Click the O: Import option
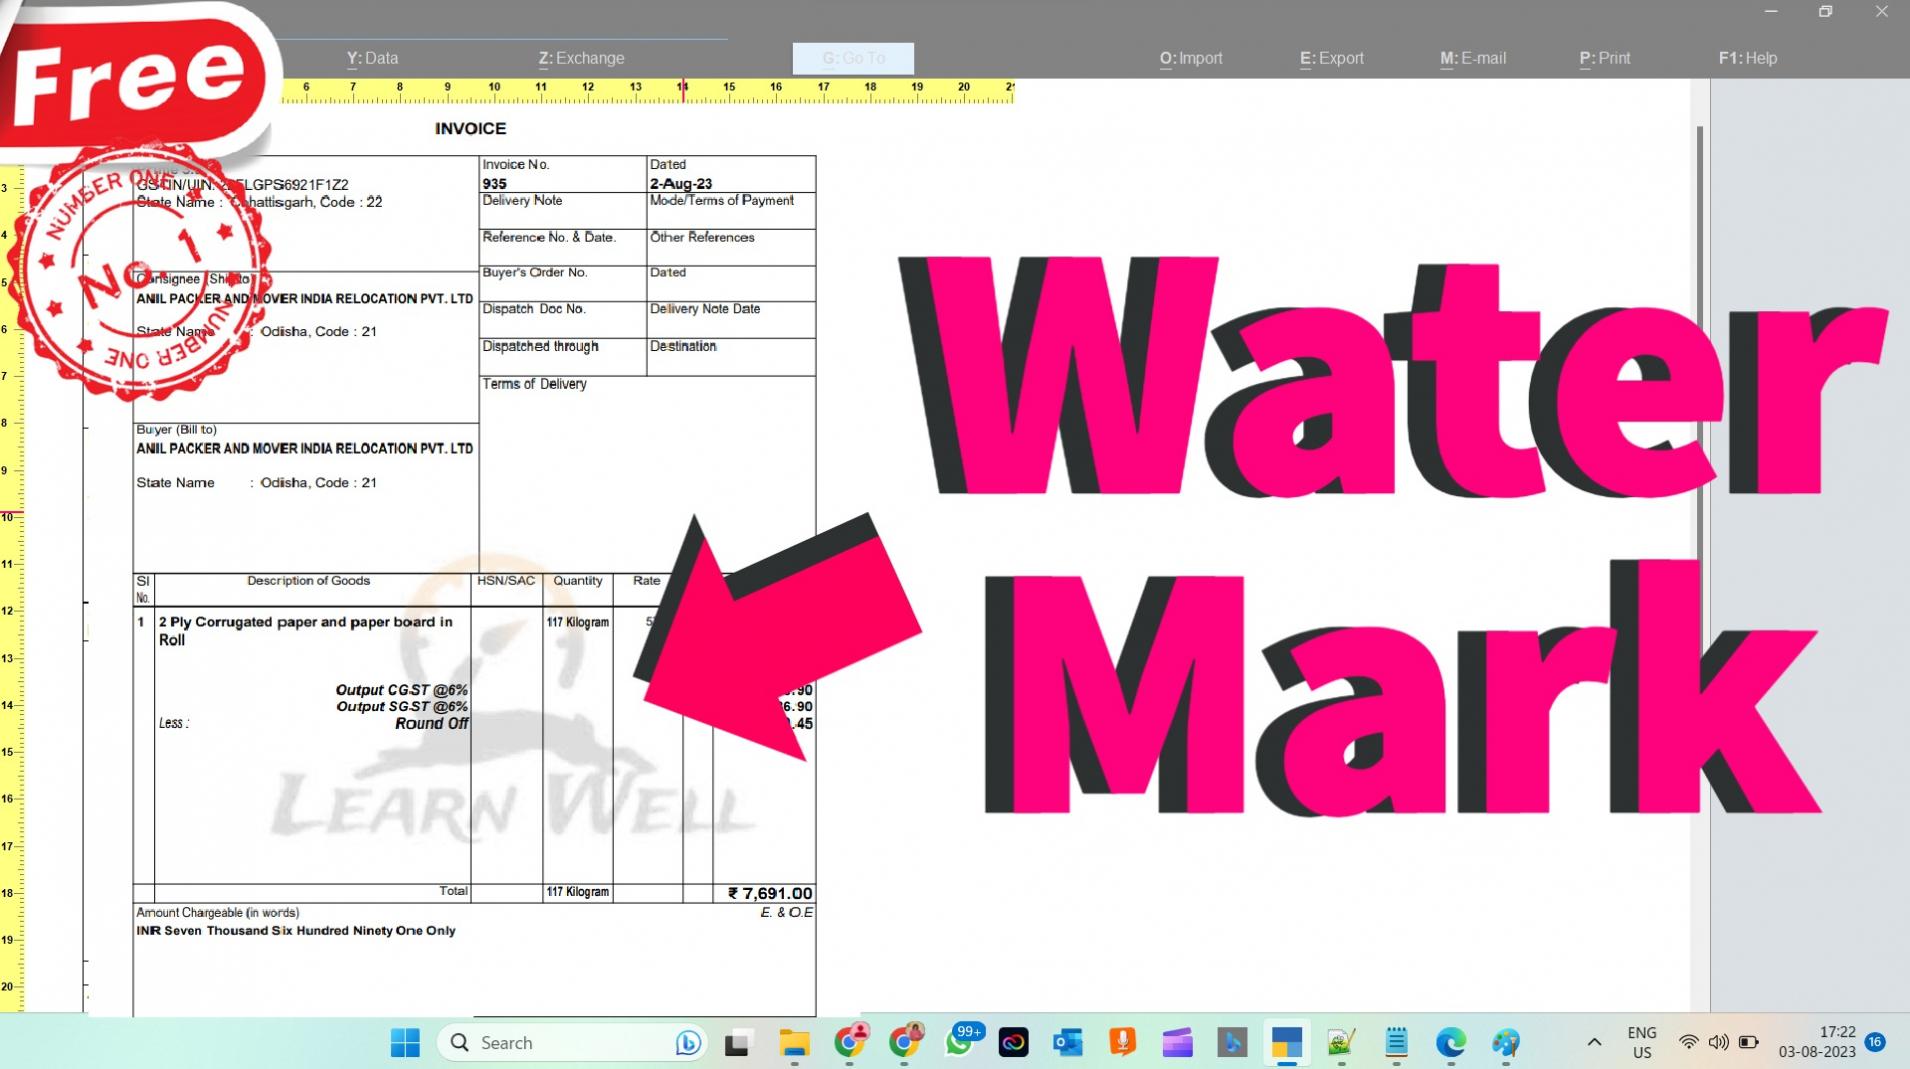The height and width of the screenshot is (1069, 1910). [x=1191, y=58]
